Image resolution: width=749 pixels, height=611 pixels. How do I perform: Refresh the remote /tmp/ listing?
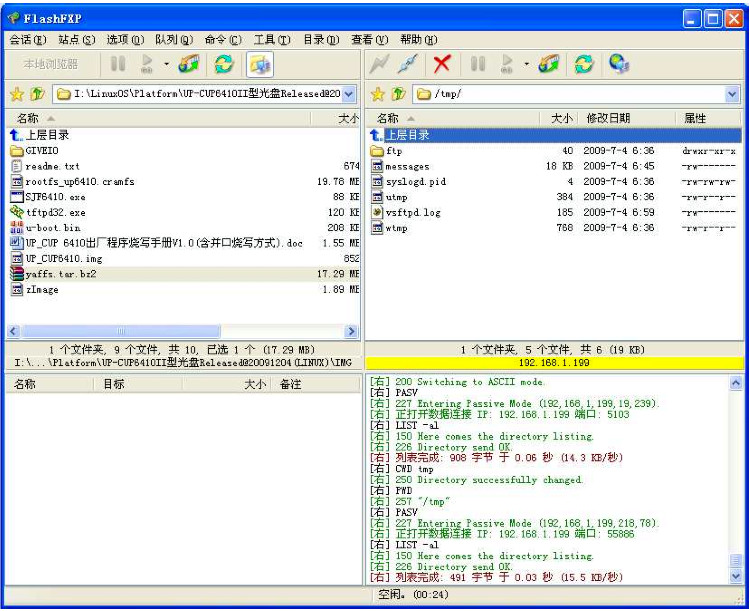click(x=584, y=64)
